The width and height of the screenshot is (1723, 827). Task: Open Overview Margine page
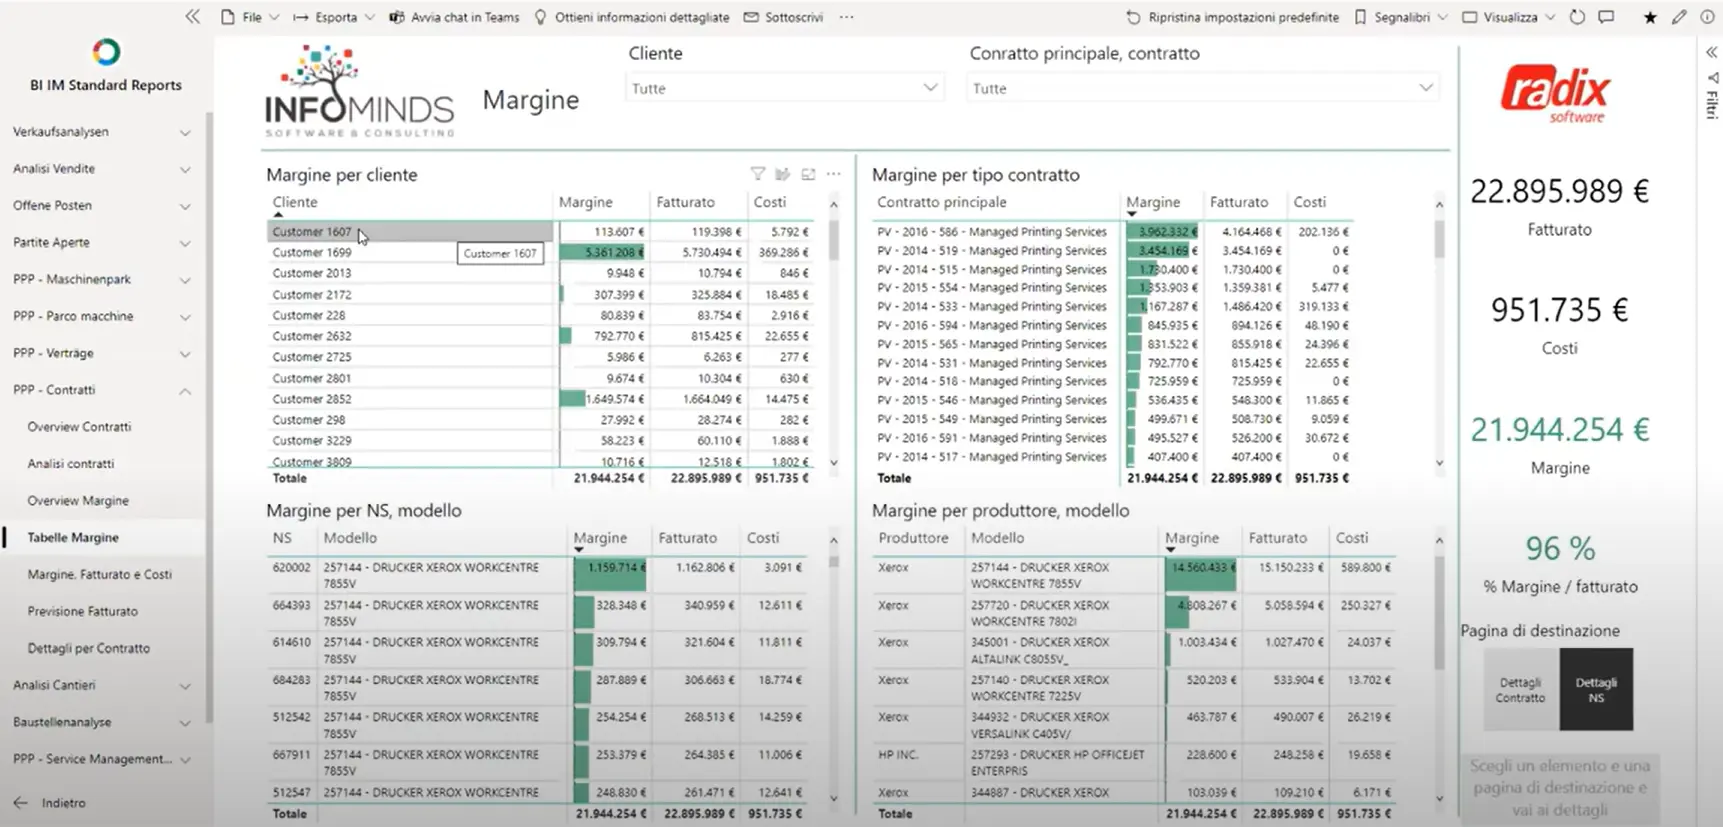pyautogui.click(x=78, y=501)
